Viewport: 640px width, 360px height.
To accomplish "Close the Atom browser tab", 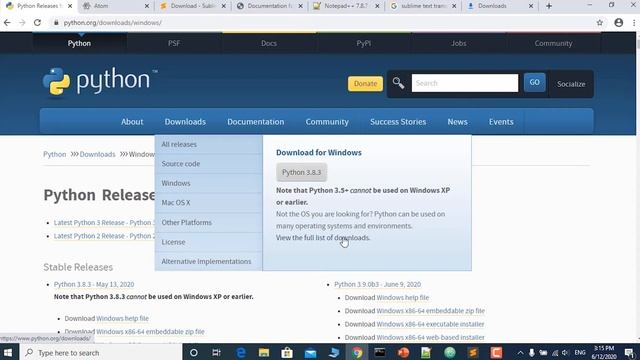I will [147, 6].
